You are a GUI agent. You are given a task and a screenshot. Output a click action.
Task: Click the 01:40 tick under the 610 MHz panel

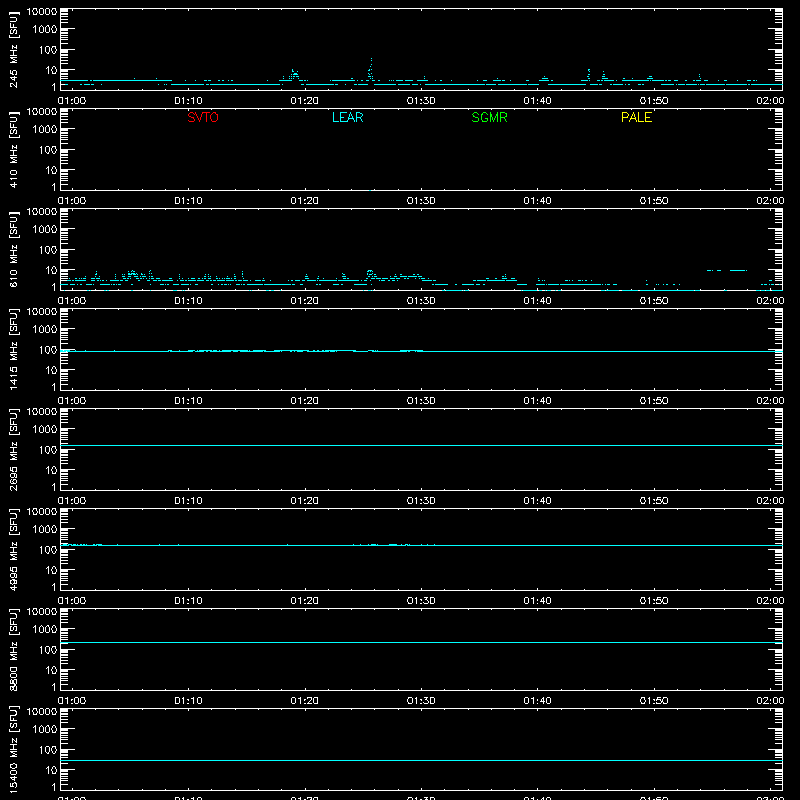pos(537,301)
